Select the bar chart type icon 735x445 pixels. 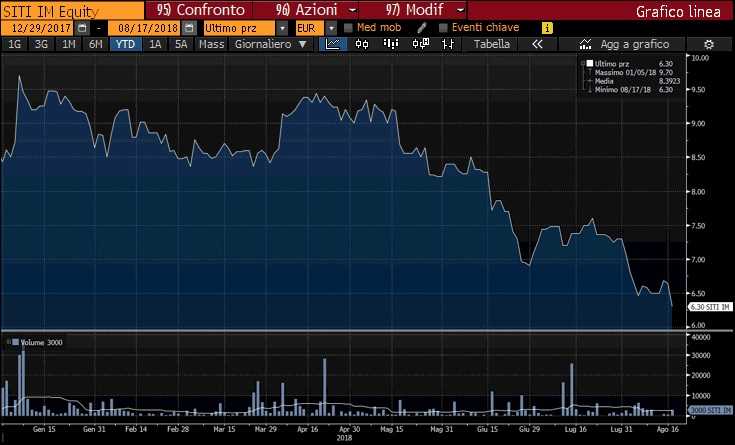390,45
